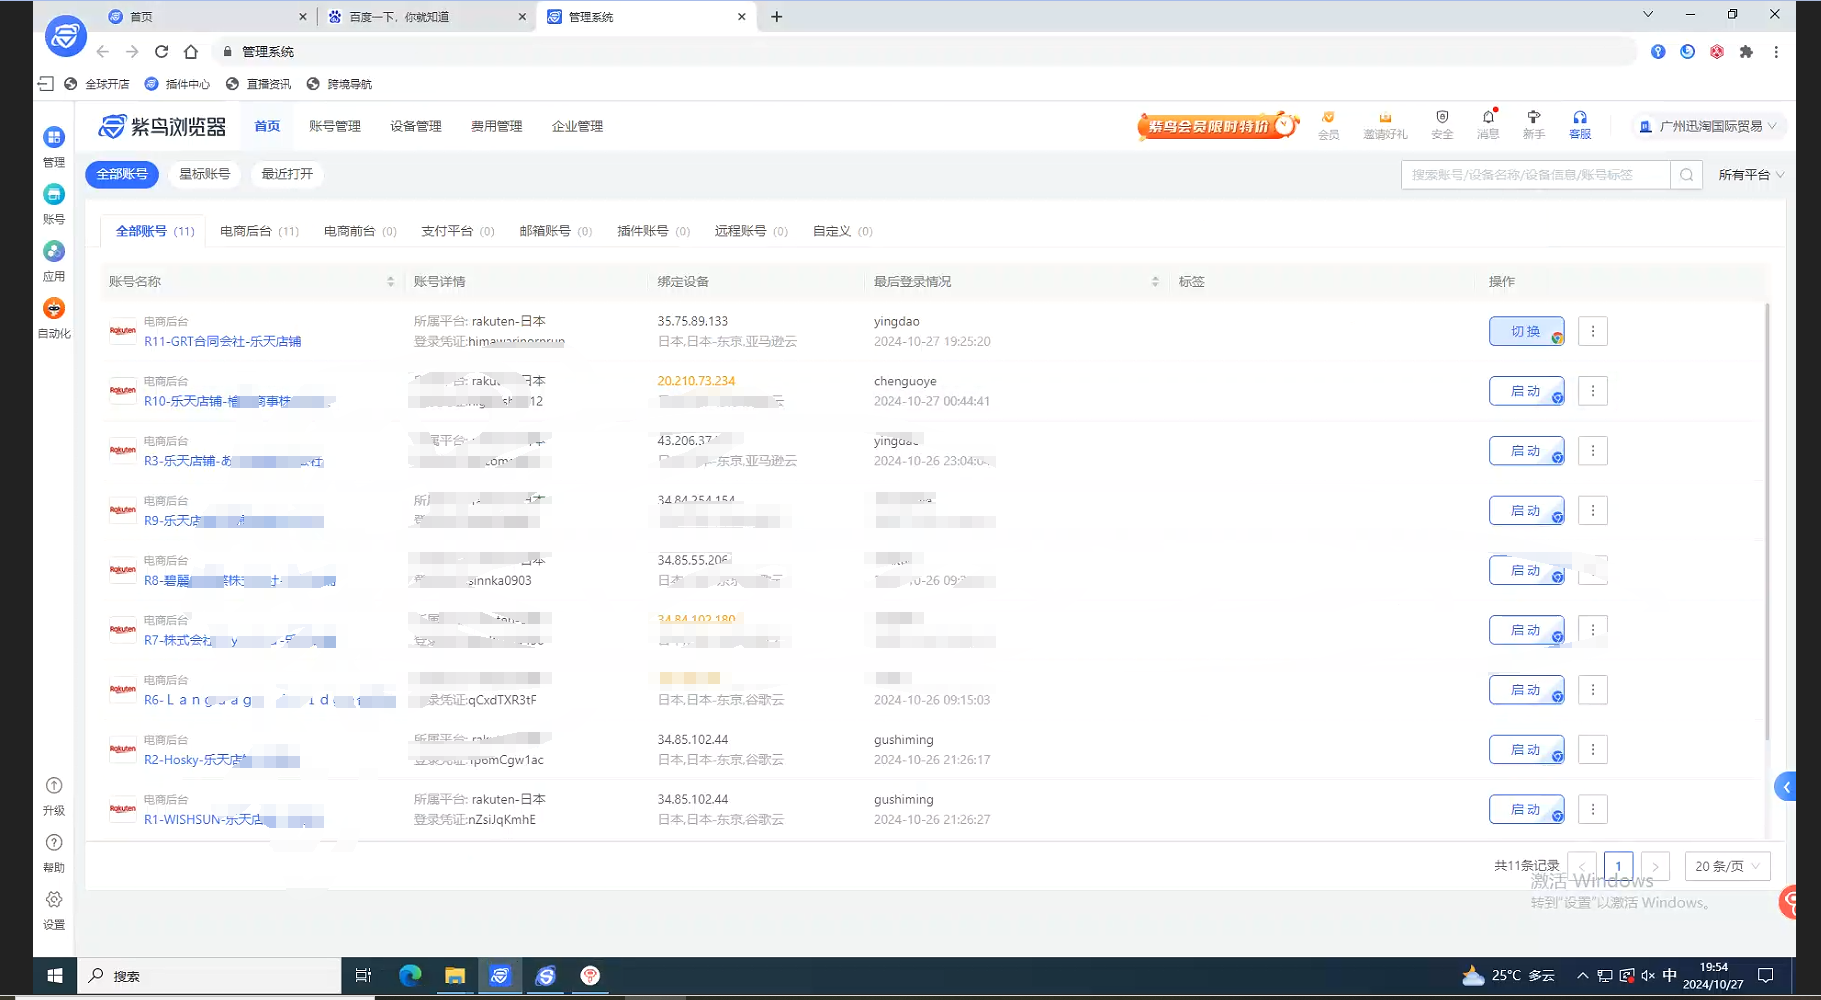Click 启动 for the R1-WISHSUN account
The width and height of the screenshot is (1821, 1000).
tap(1525, 809)
